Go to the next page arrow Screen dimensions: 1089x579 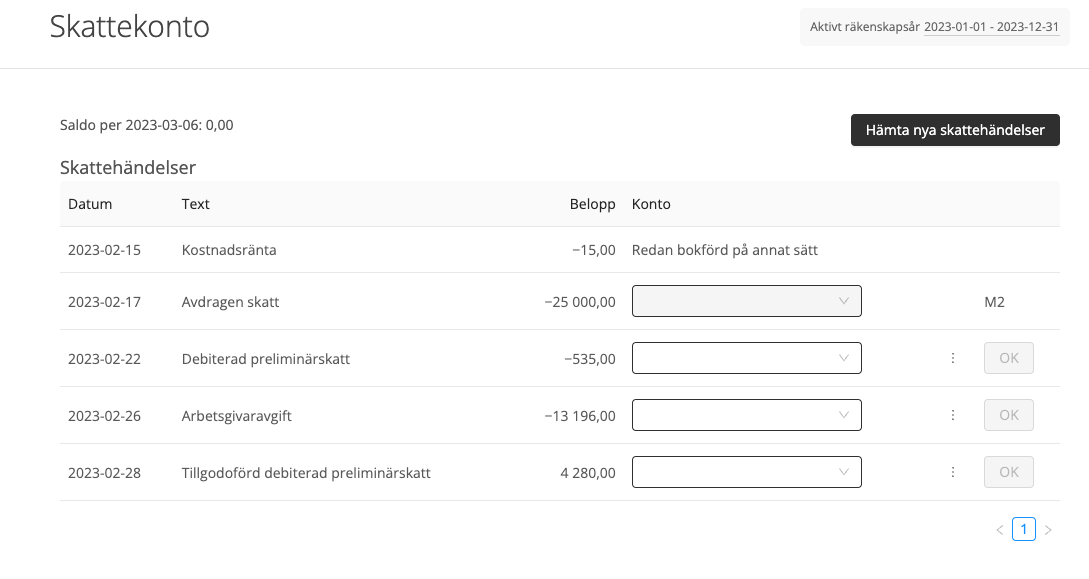click(x=1048, y=530)
